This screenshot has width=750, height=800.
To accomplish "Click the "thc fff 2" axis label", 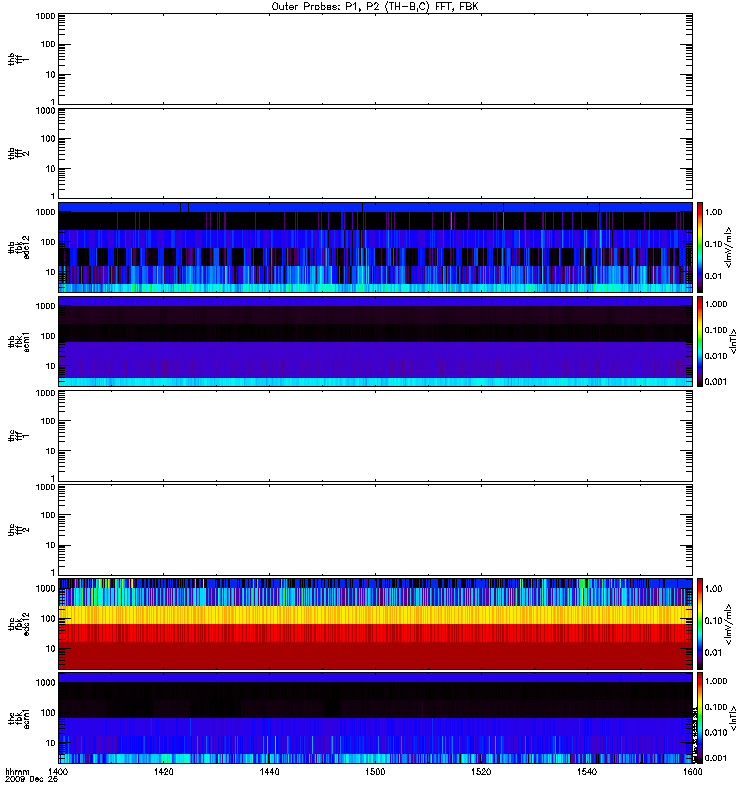I will click(x=18, y=530).
